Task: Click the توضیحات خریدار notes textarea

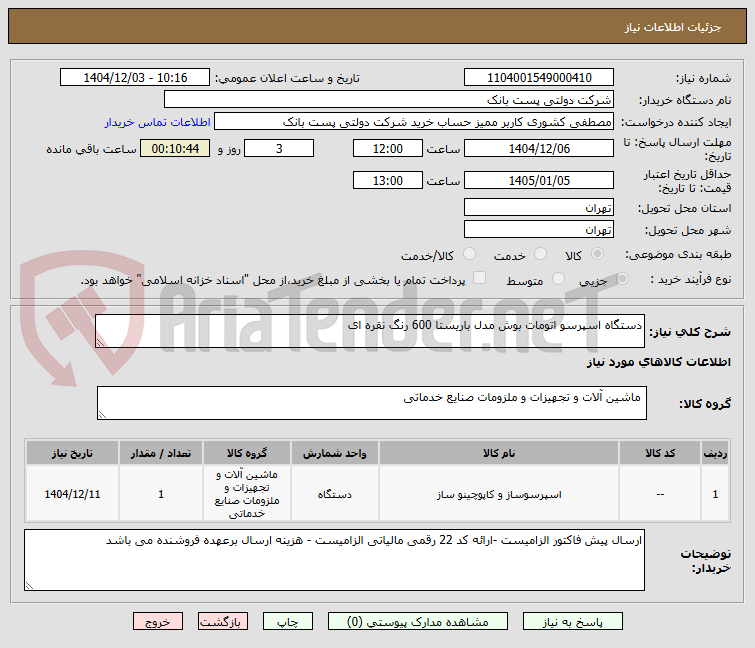Action: coord(334,560)
